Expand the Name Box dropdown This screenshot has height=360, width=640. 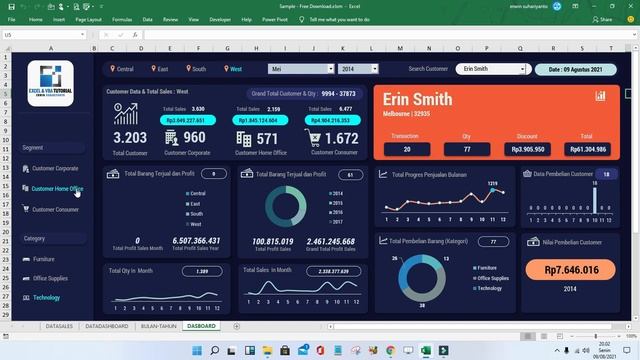click(x=82, y=35)
